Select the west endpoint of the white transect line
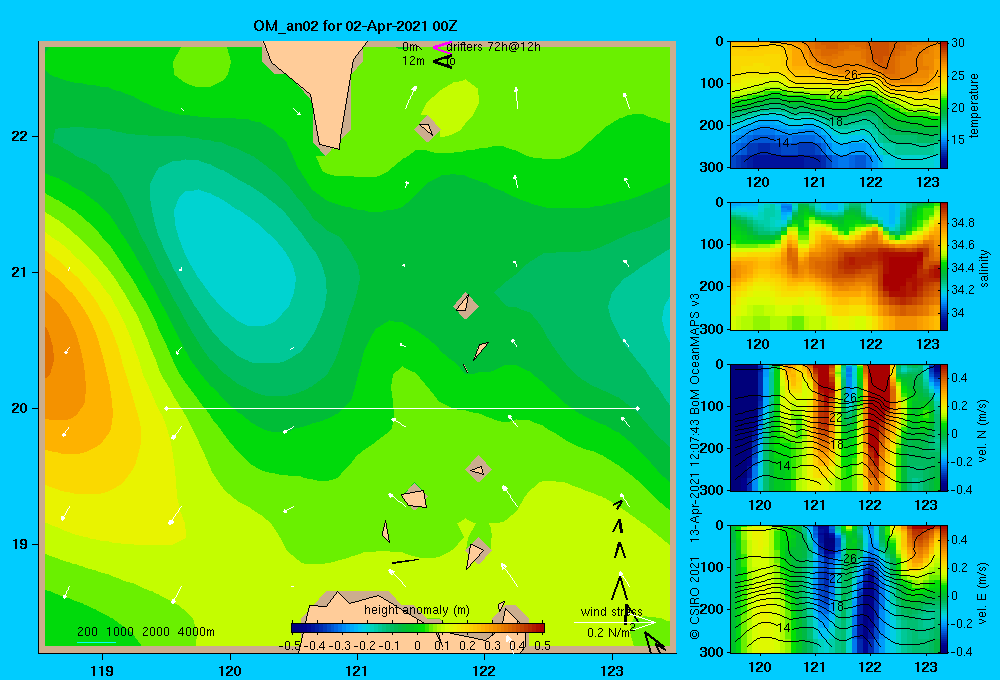The height and width of the screenshot is (680, 1000). pyautogui.click(x=166, y=408)
